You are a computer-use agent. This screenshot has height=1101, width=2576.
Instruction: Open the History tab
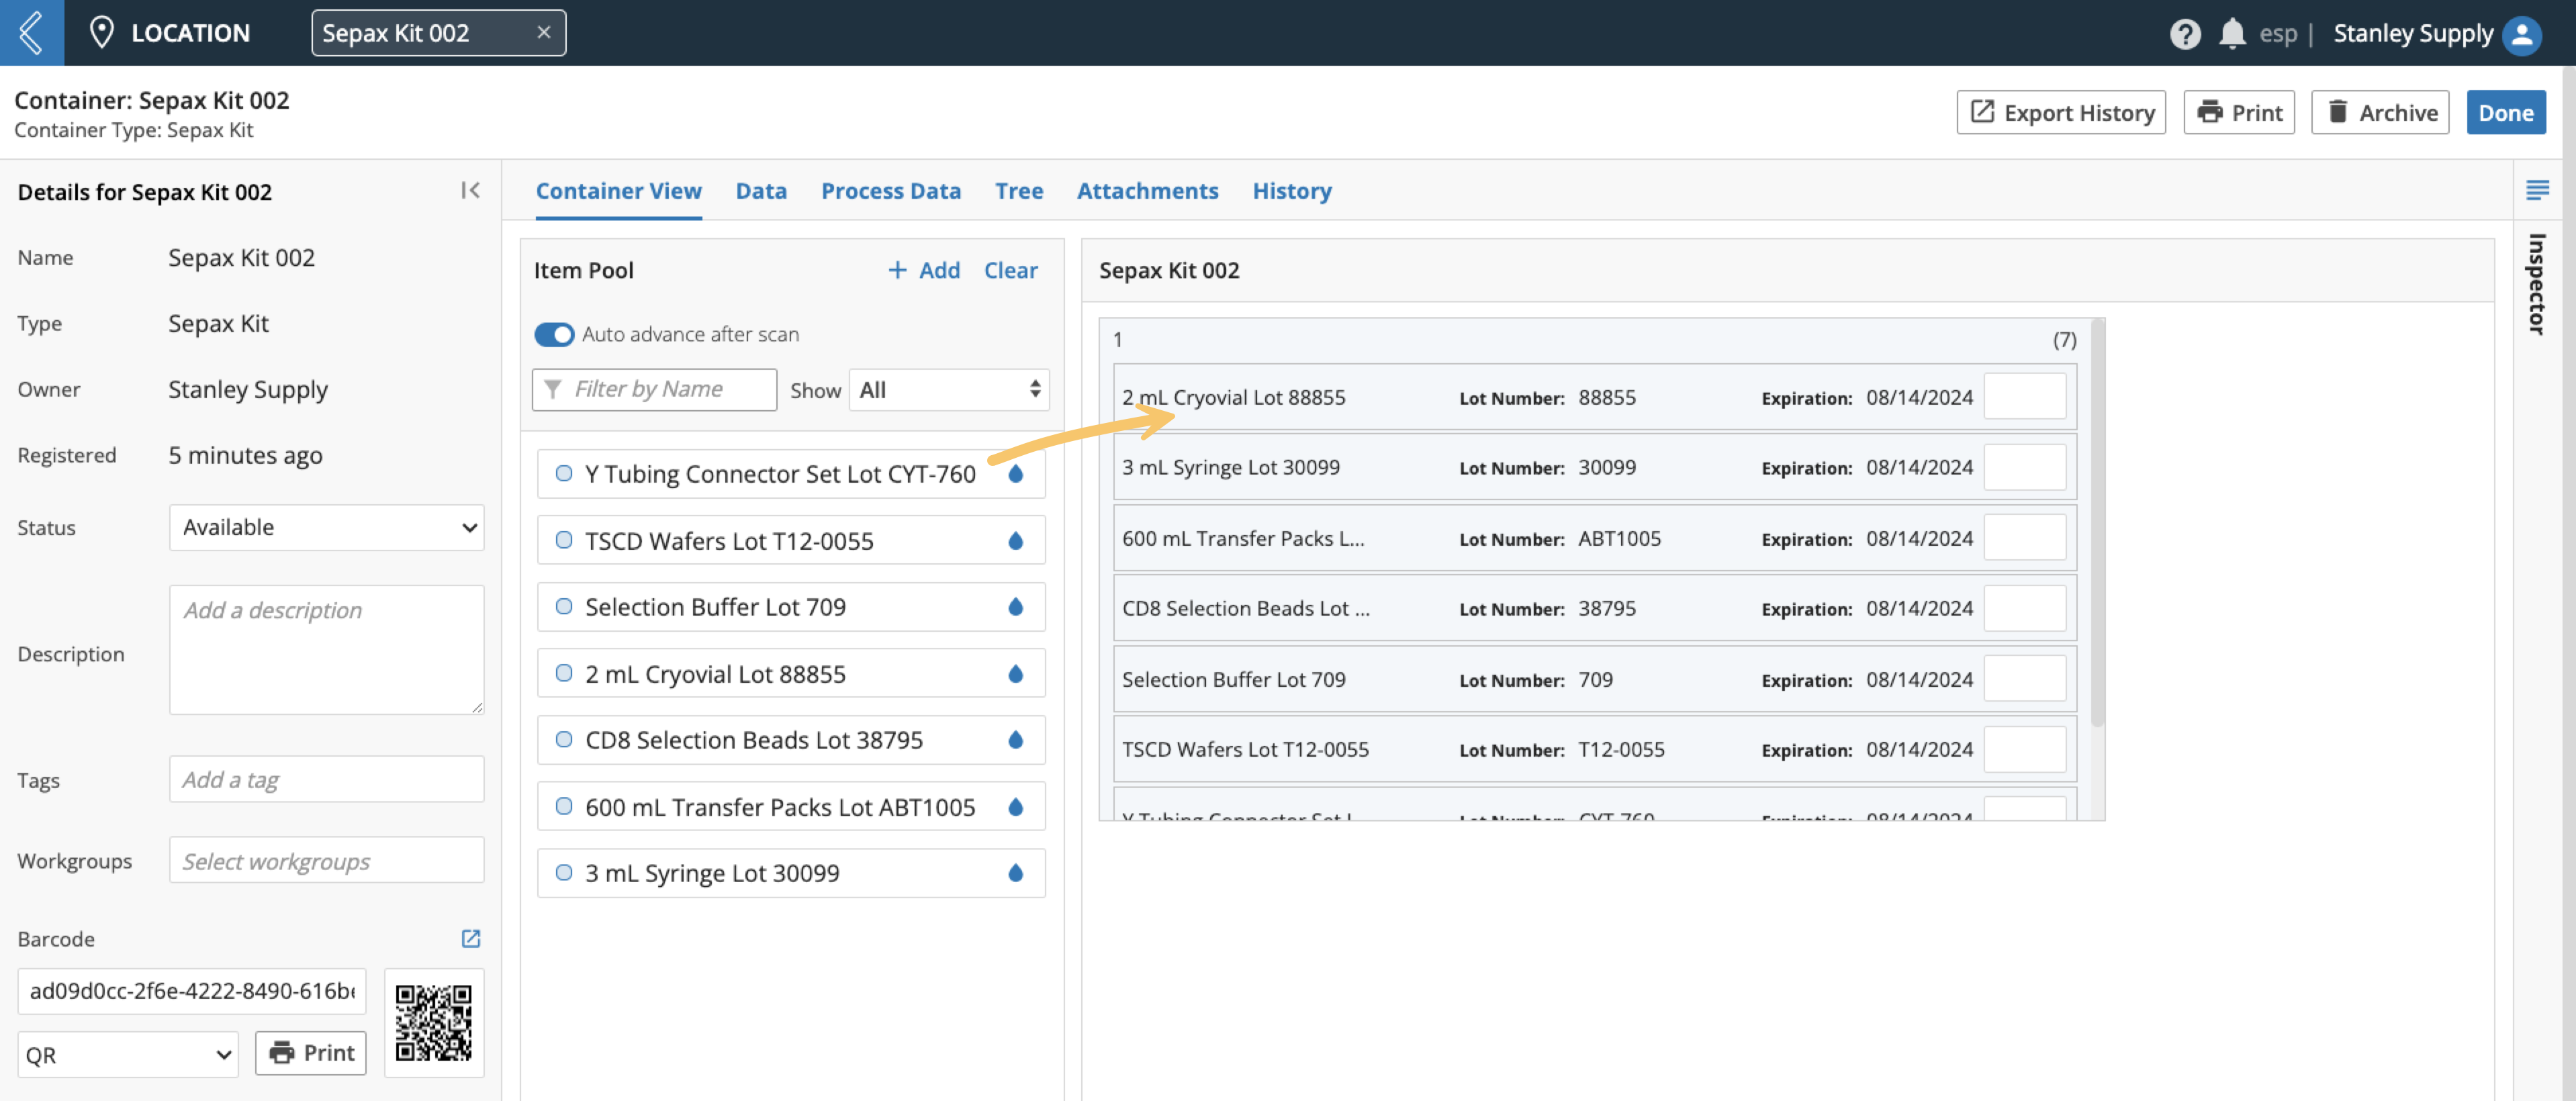click(x=1291, y=191)
